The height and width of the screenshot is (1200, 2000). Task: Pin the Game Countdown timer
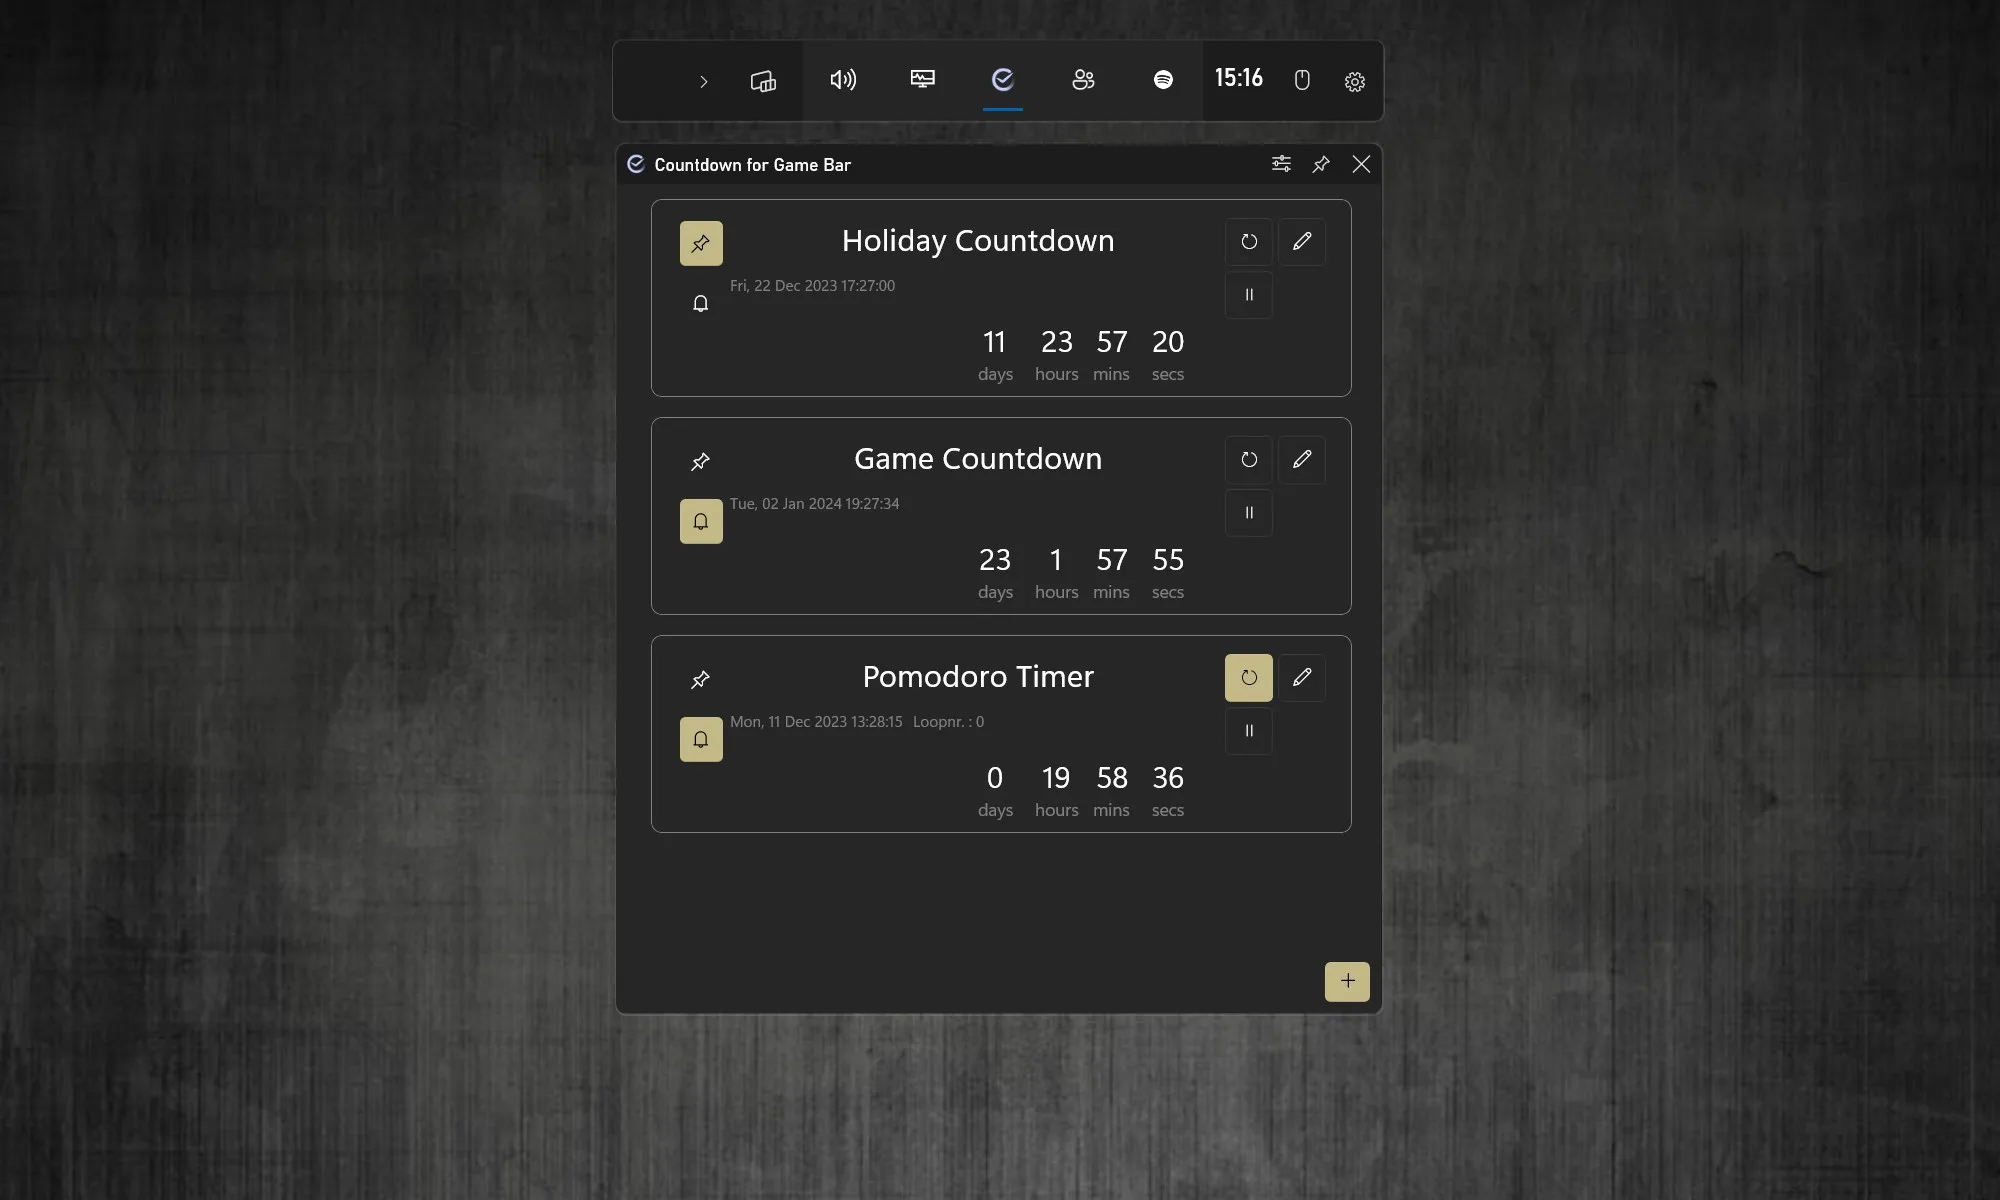coord(701,461)
